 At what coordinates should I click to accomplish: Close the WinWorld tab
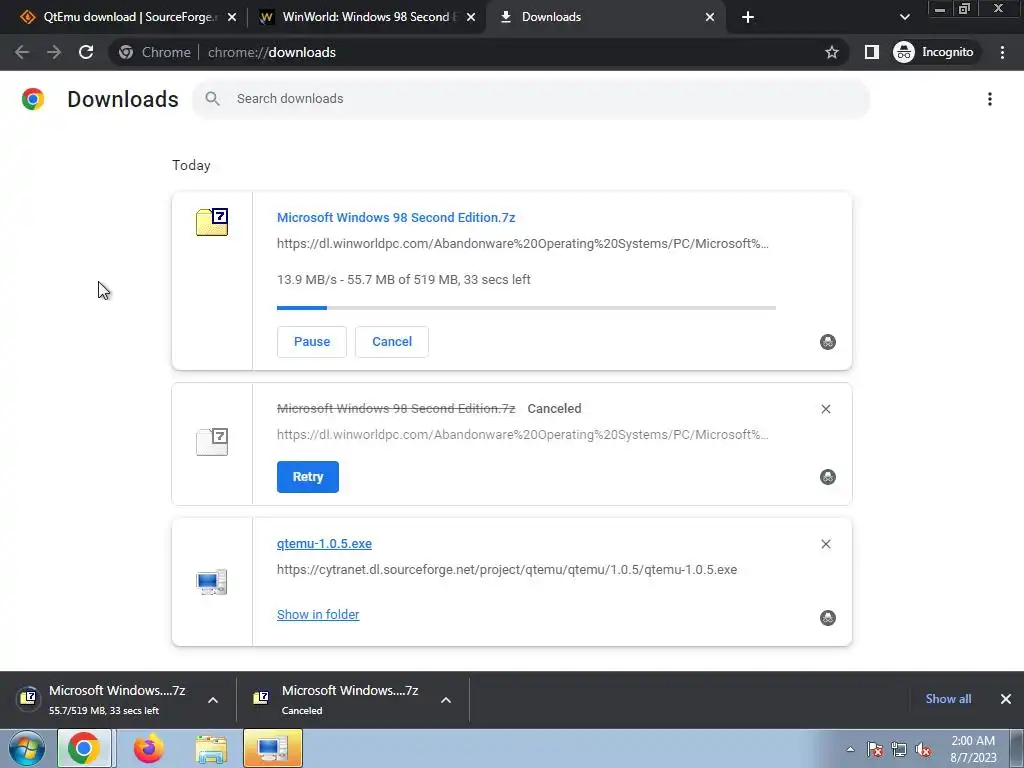pos(471,18)
